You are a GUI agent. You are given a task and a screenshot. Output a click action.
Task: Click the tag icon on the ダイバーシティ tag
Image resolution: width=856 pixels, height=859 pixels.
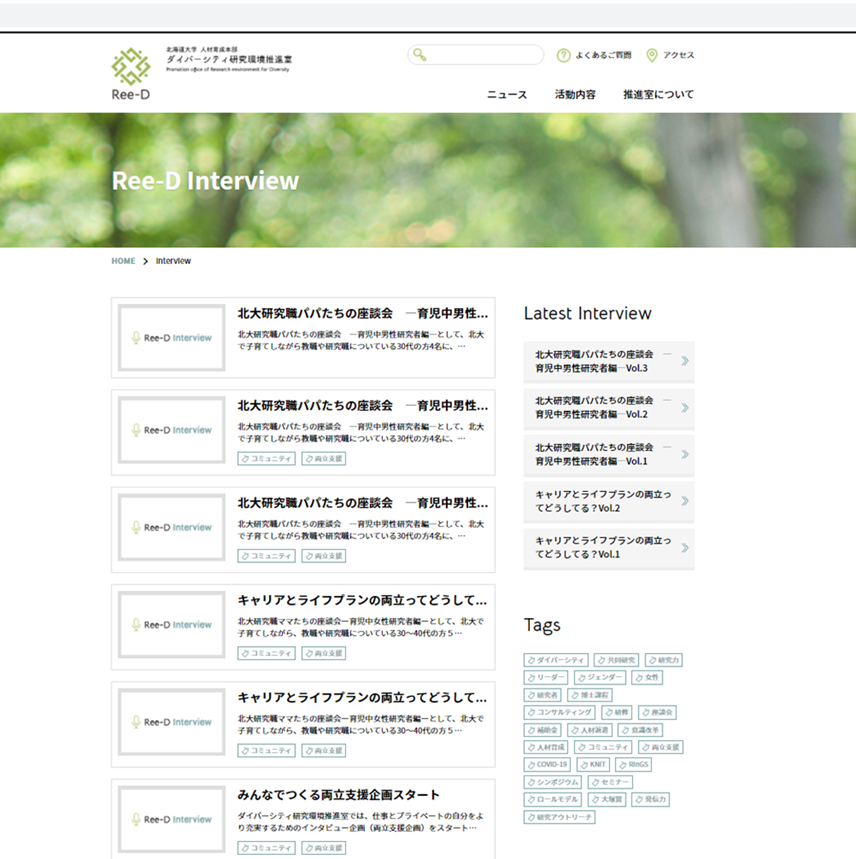point(532,660)
